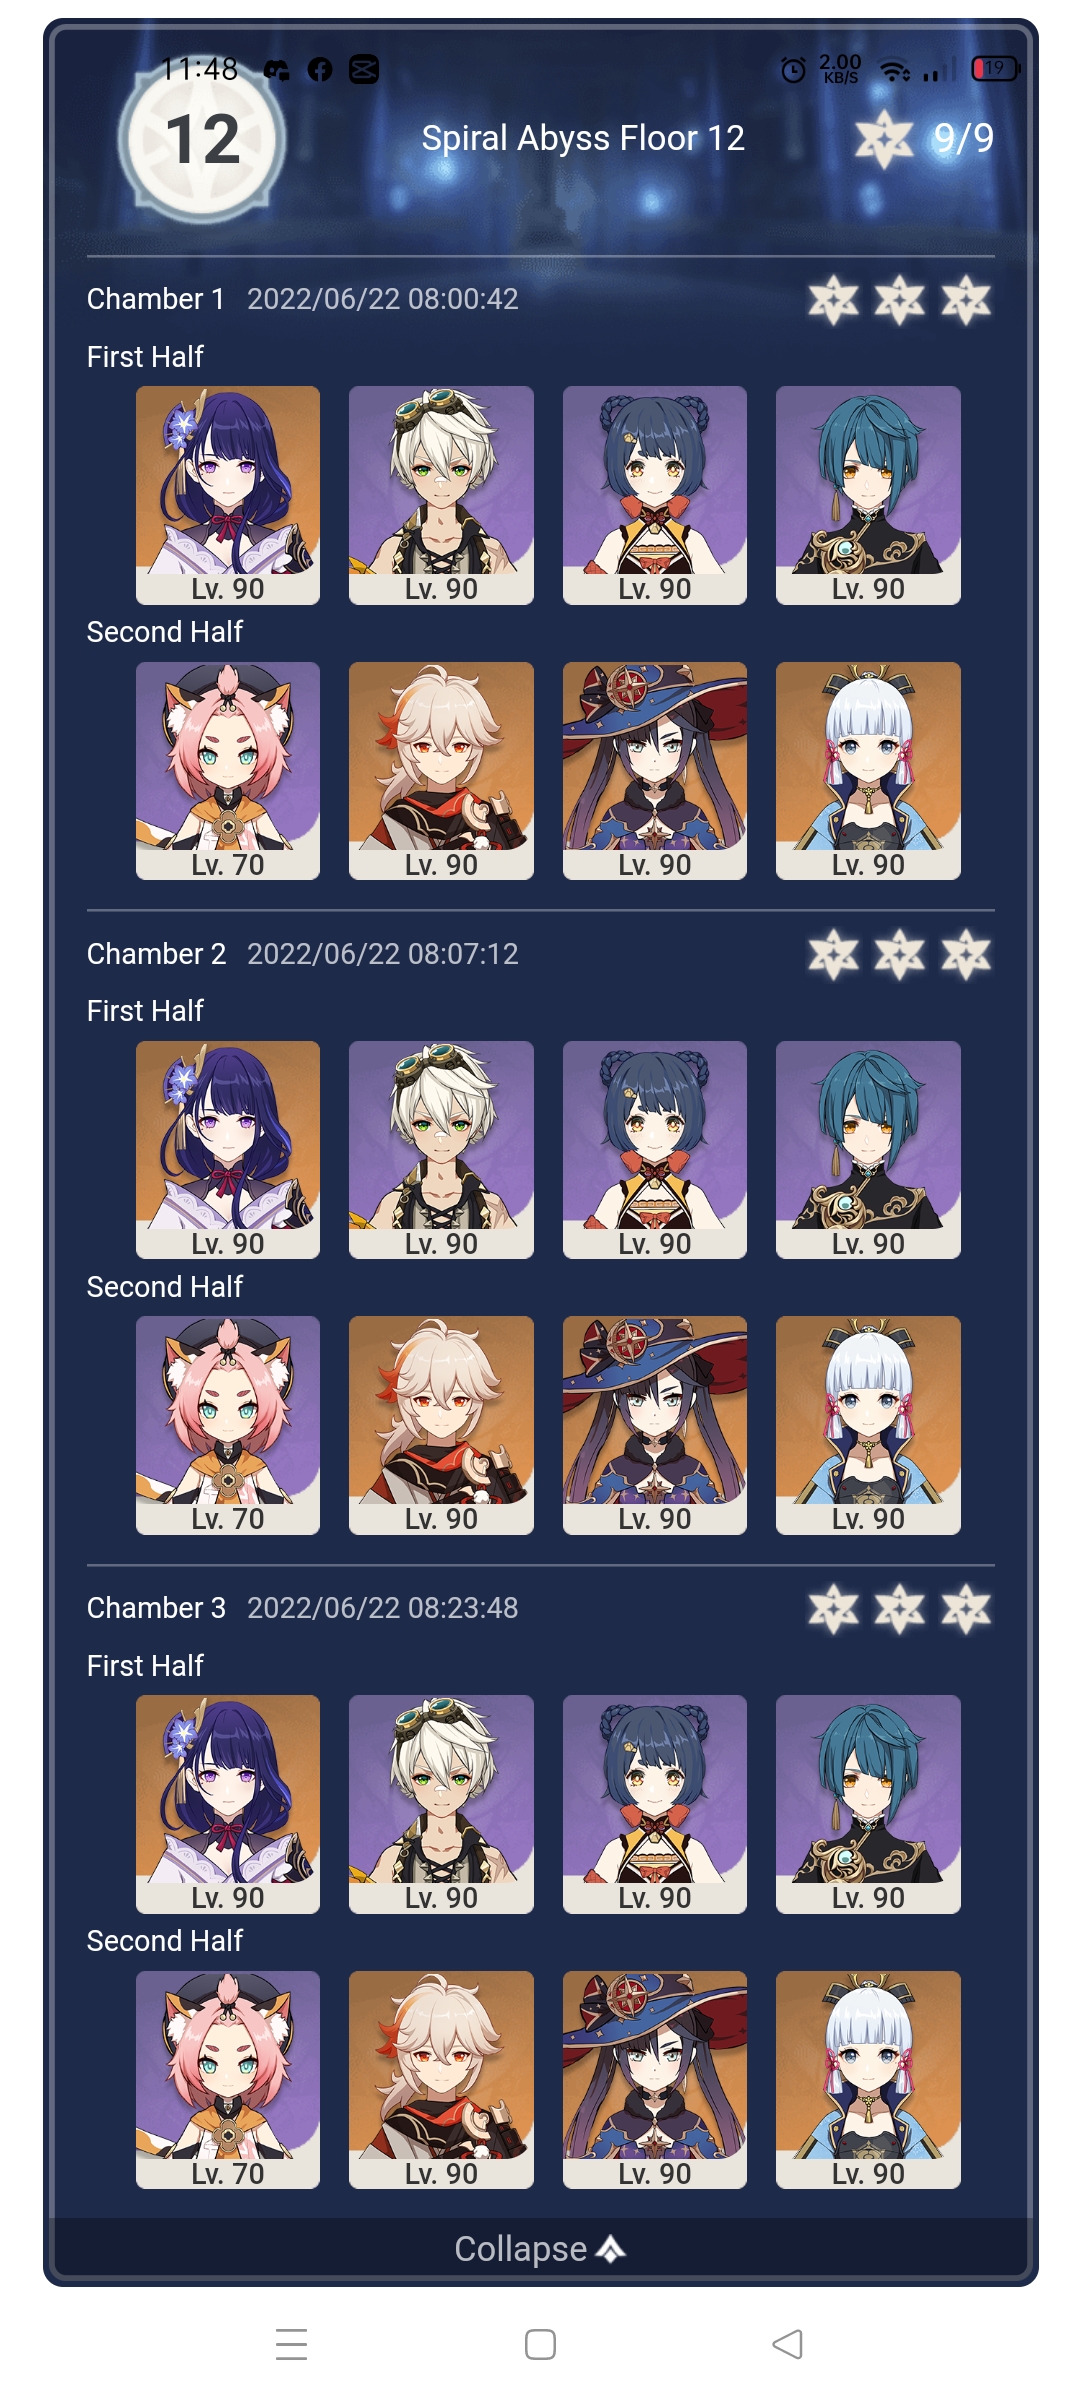Tap the Chamber 3 three-star rating

coord(900,1609)
